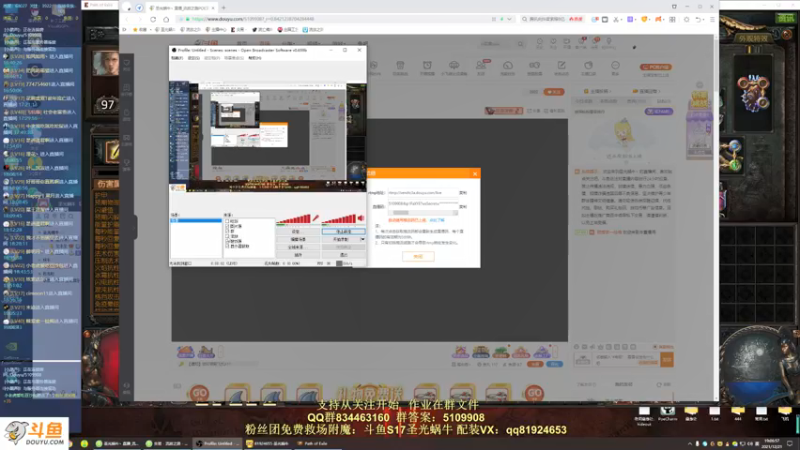Click the purple pill button in right panel
The width and height of the screenshot is (800, 450).
click(659, 111)
